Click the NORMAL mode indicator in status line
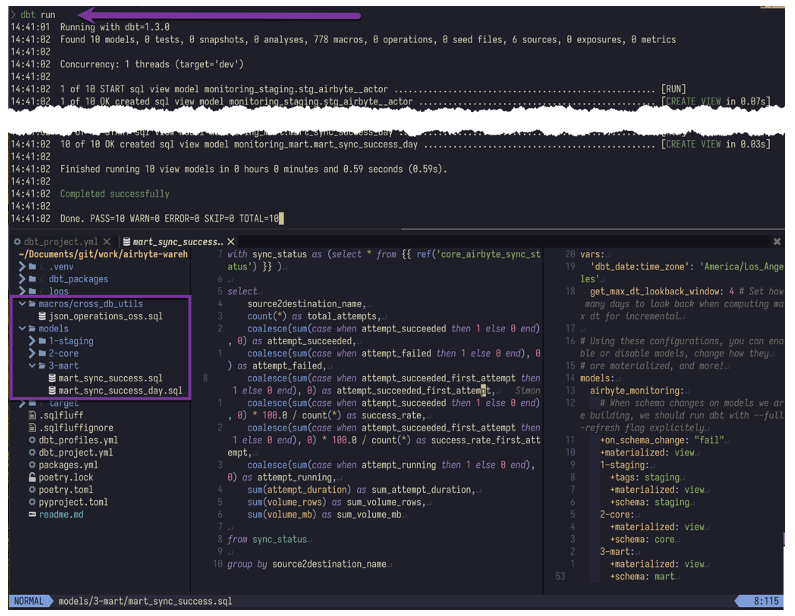The image size is (795, 616). coord(28,601)
